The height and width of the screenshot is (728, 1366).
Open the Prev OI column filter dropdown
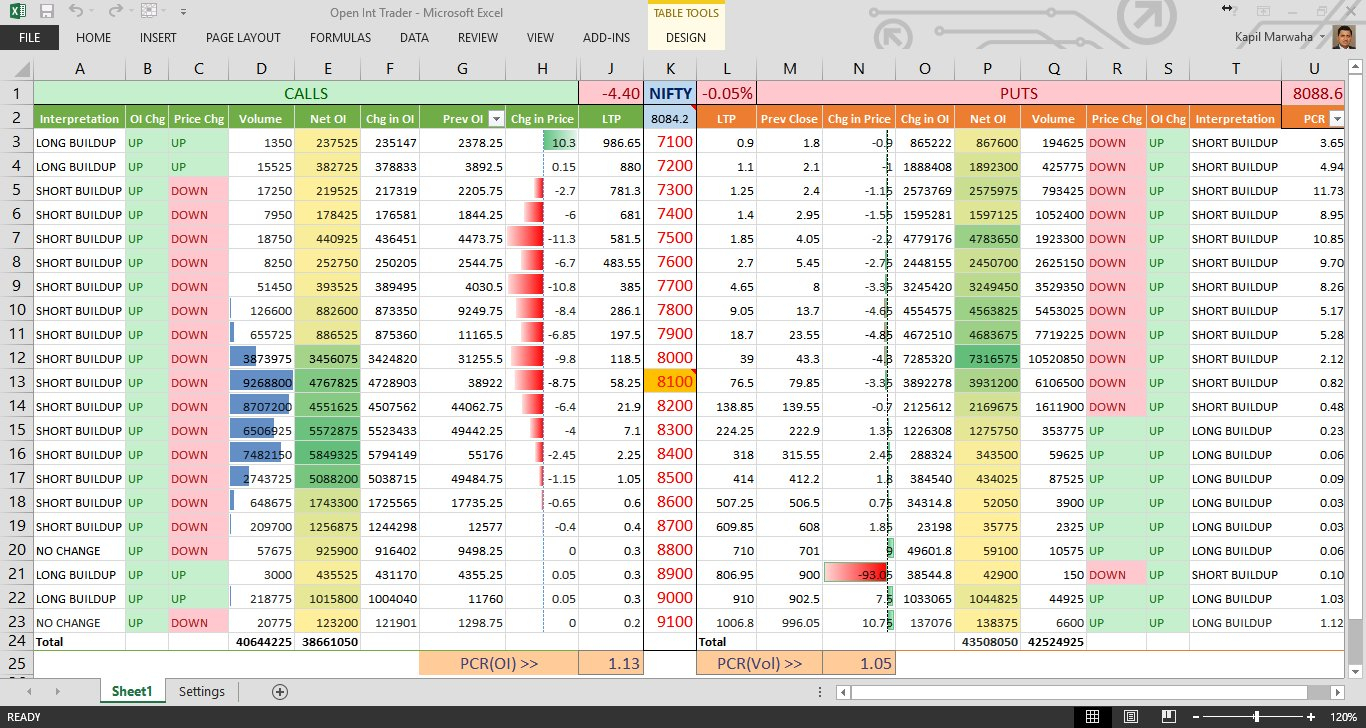tap(495, 119)
